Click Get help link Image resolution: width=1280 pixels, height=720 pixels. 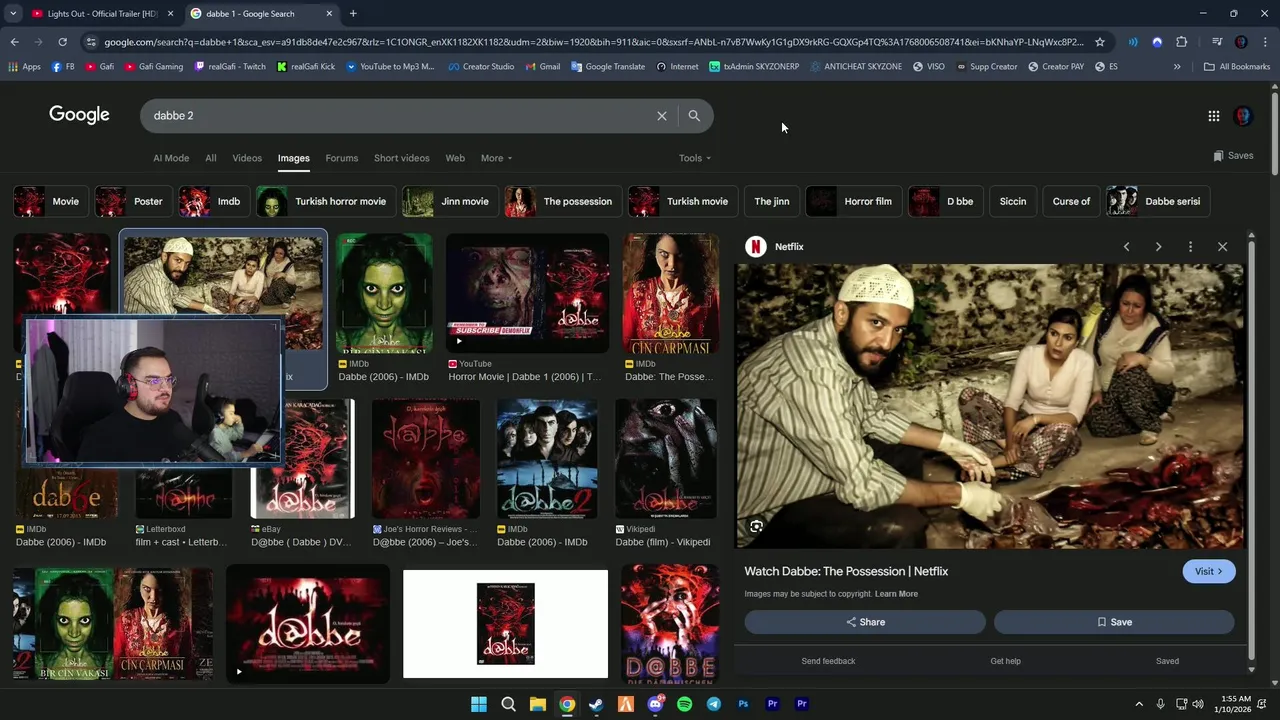pyautogui.click(x=1005, y=661)
